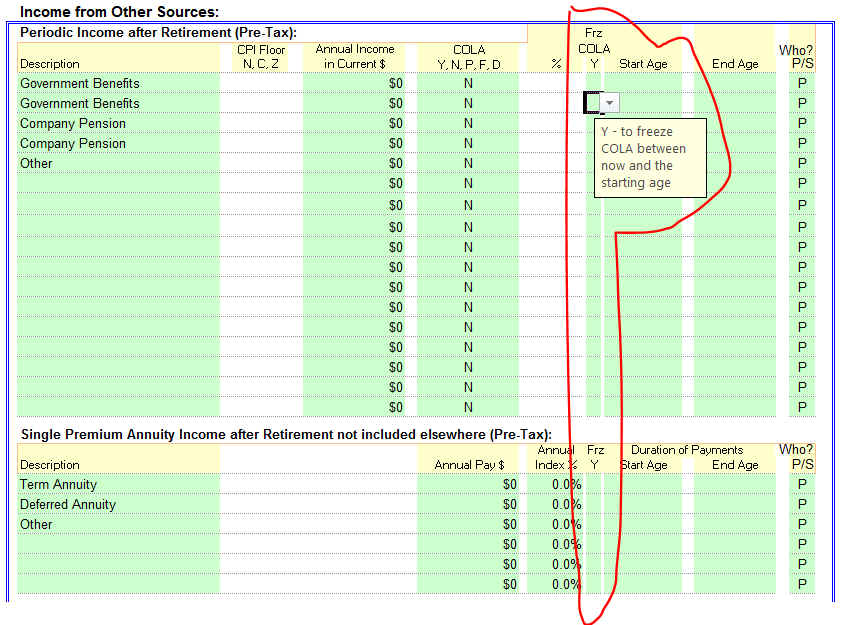The height and width of the screenshot is (625, 844).
Task: Open the Frz COLA dropdown arrow
Action: [611, 103]
